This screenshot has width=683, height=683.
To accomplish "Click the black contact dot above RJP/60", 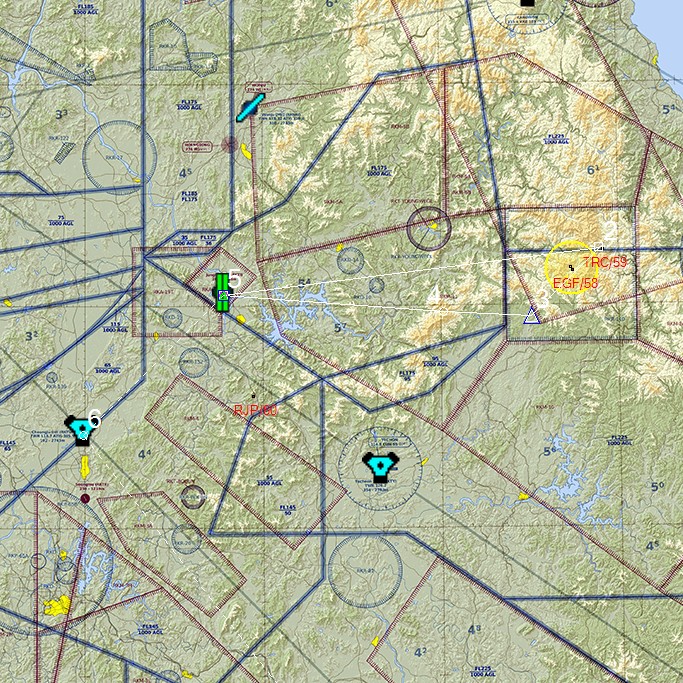I will pyautogui.click(x=254, y=396).
